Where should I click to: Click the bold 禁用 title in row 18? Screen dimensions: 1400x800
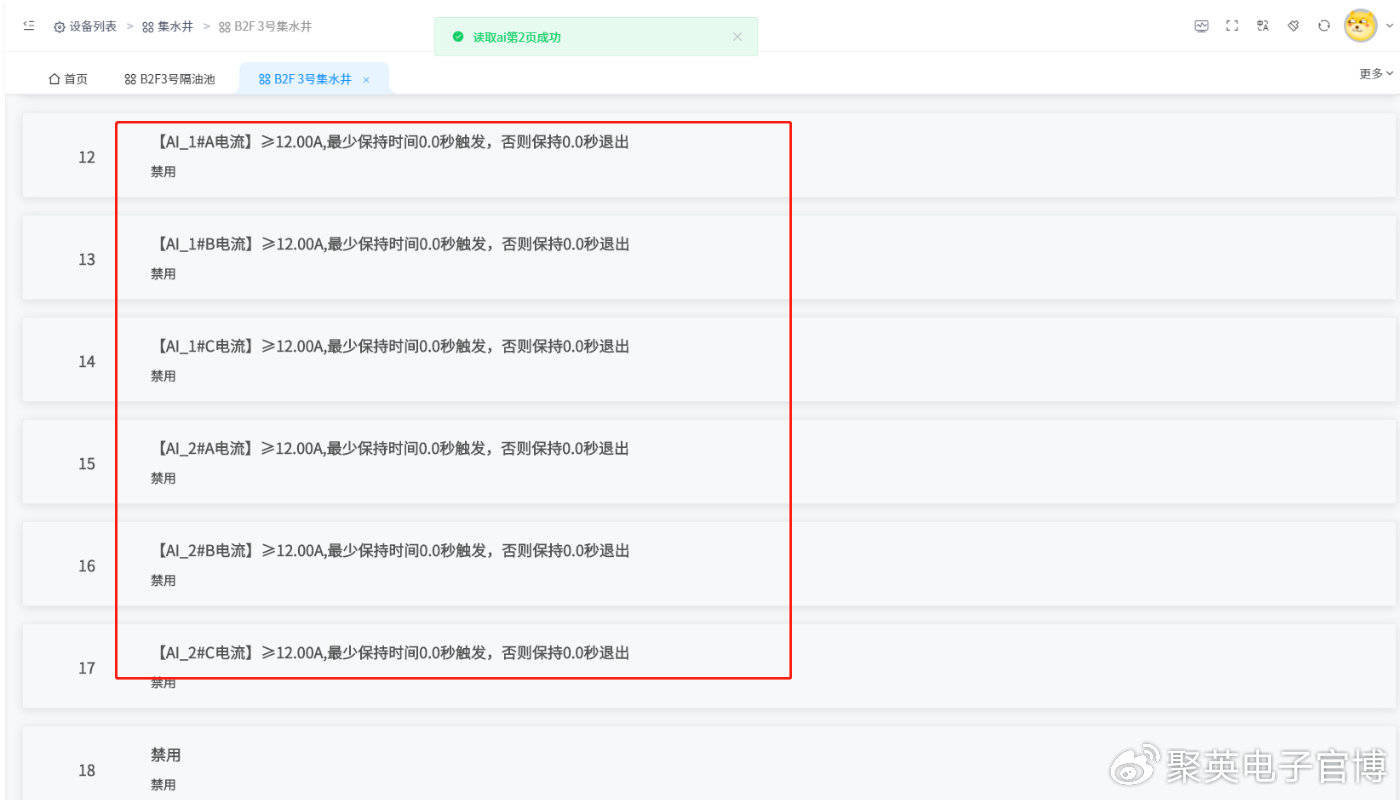coord(166,755)
